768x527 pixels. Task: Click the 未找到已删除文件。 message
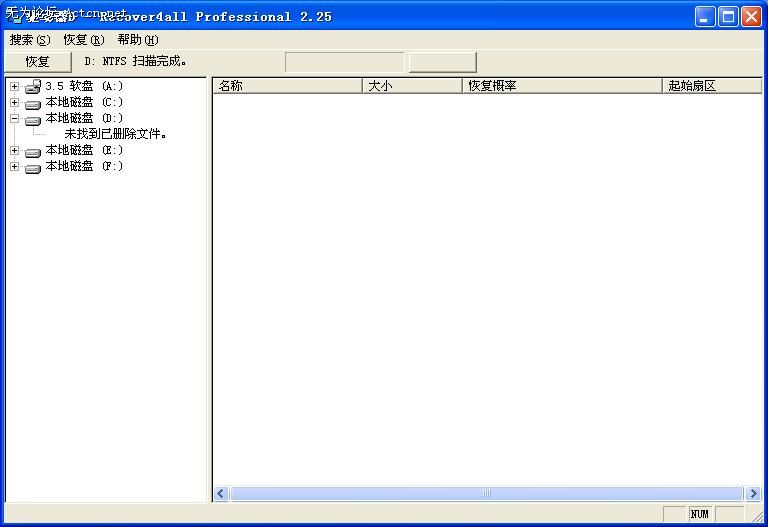[115, 134]
